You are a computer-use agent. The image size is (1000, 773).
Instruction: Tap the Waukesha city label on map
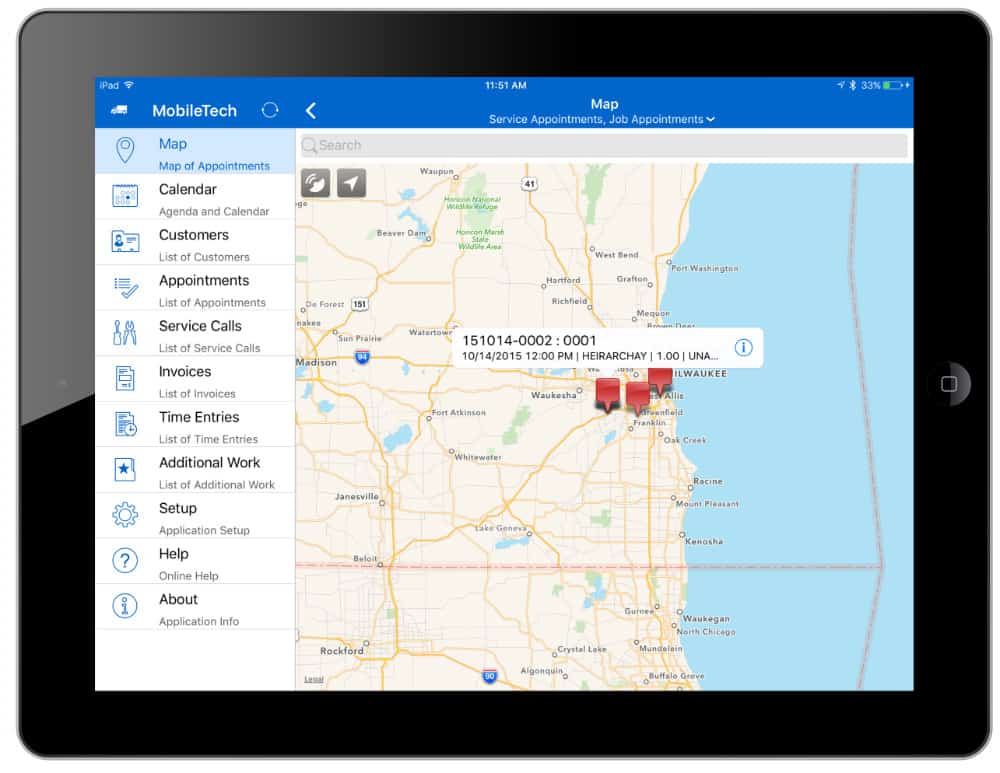click(554, 395)
